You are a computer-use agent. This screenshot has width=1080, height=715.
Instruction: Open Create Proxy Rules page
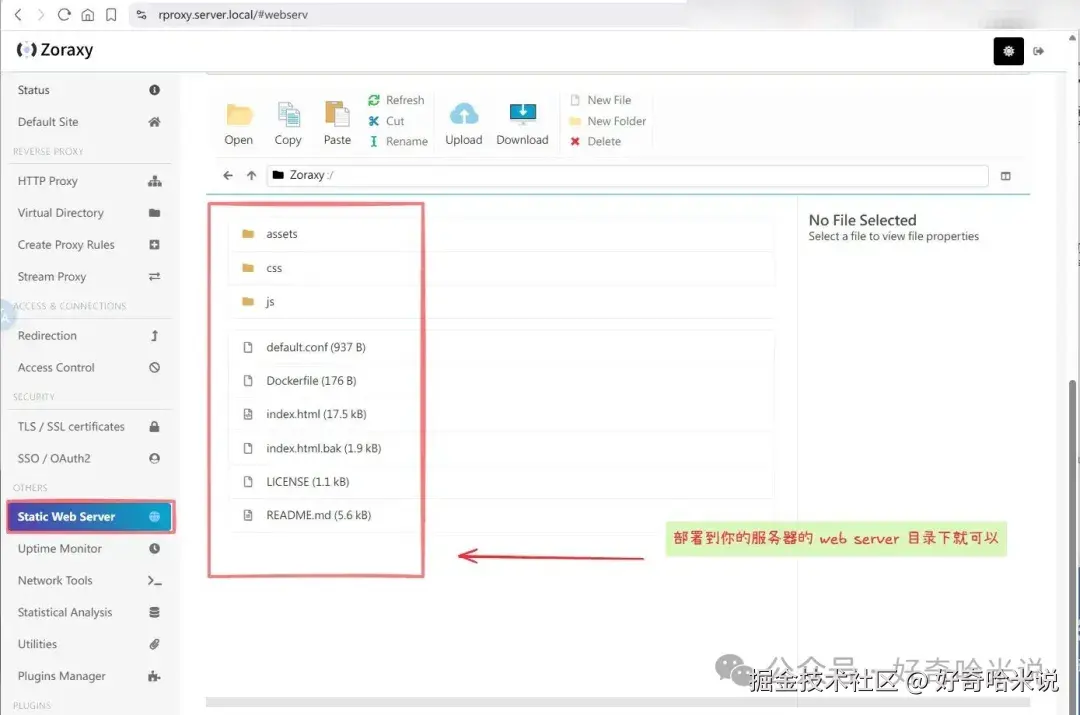pyautogui.click(x=90, y=245)
